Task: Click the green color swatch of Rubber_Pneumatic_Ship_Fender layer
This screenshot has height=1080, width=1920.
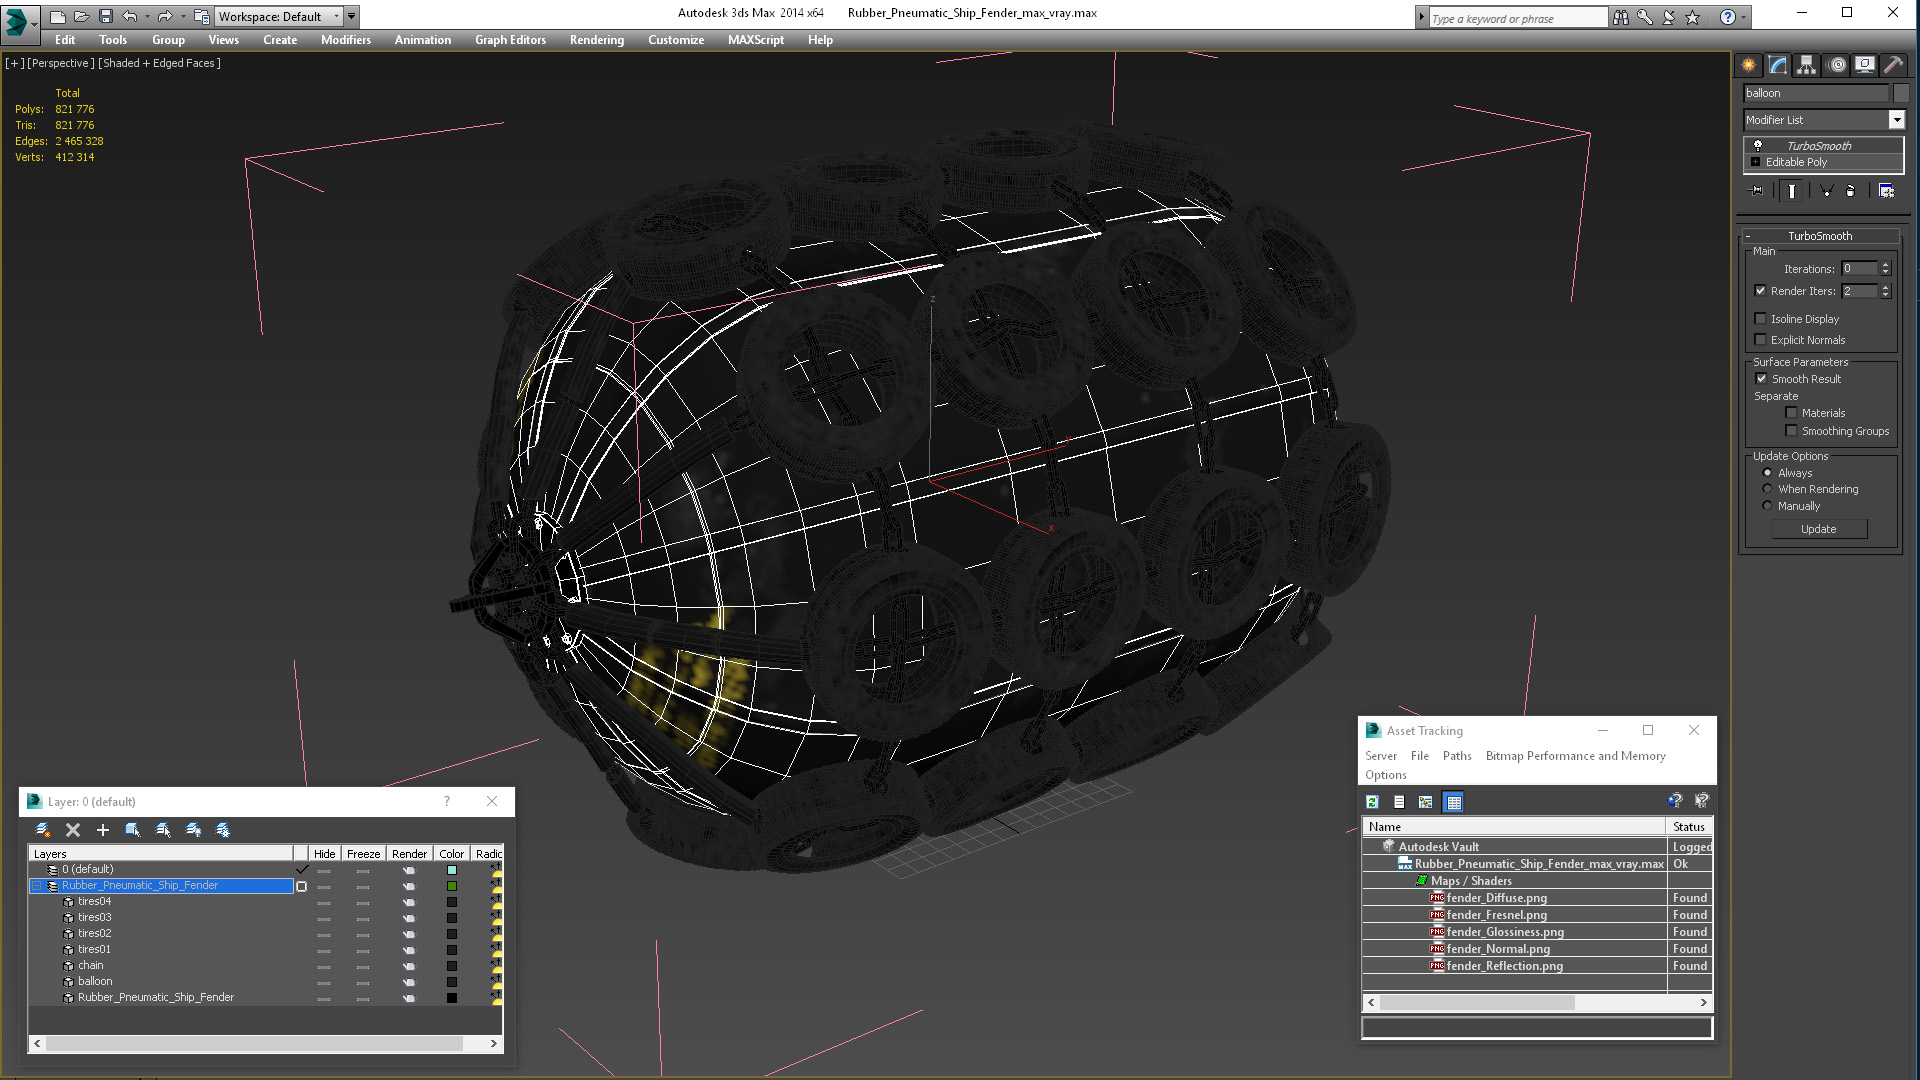Action: coord(452,886)
